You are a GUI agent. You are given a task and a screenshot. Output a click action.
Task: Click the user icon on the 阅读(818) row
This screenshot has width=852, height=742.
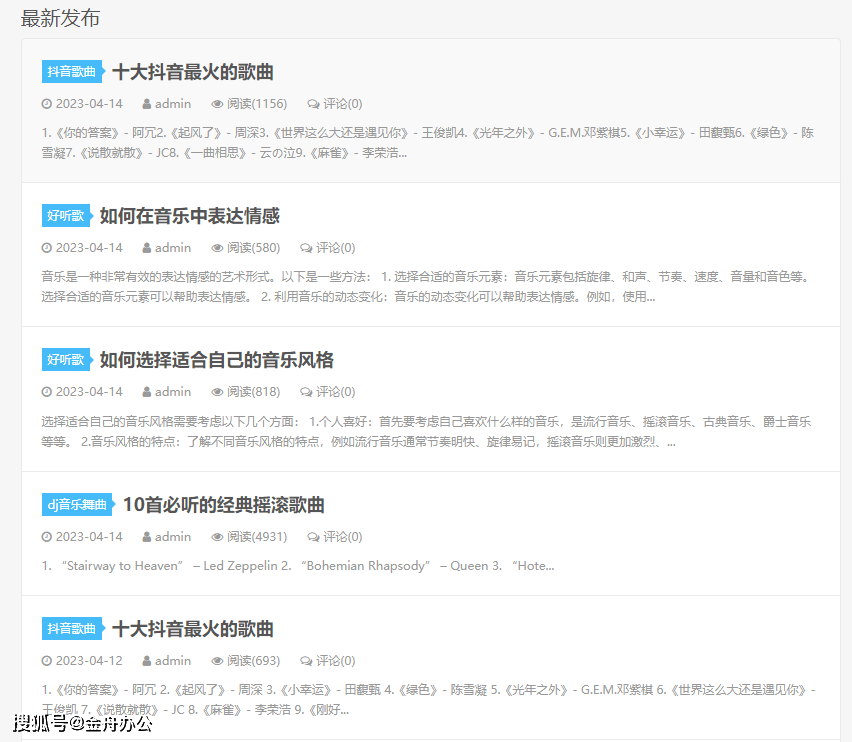tap(147, 392)
